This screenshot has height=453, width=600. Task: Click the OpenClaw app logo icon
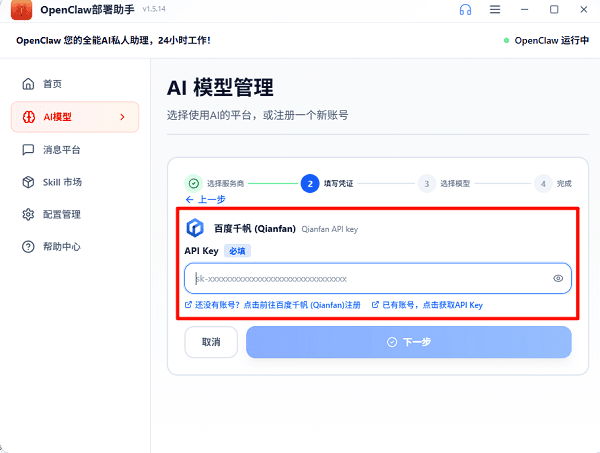coord(21,10)
